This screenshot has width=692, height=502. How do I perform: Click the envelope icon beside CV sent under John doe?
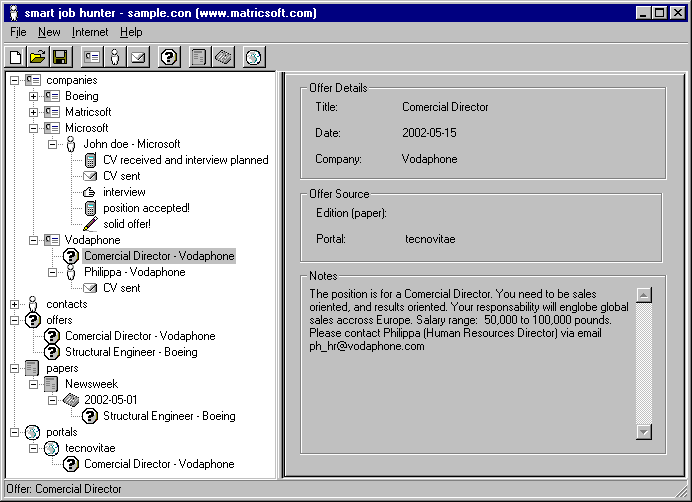(x=90, y=176)
